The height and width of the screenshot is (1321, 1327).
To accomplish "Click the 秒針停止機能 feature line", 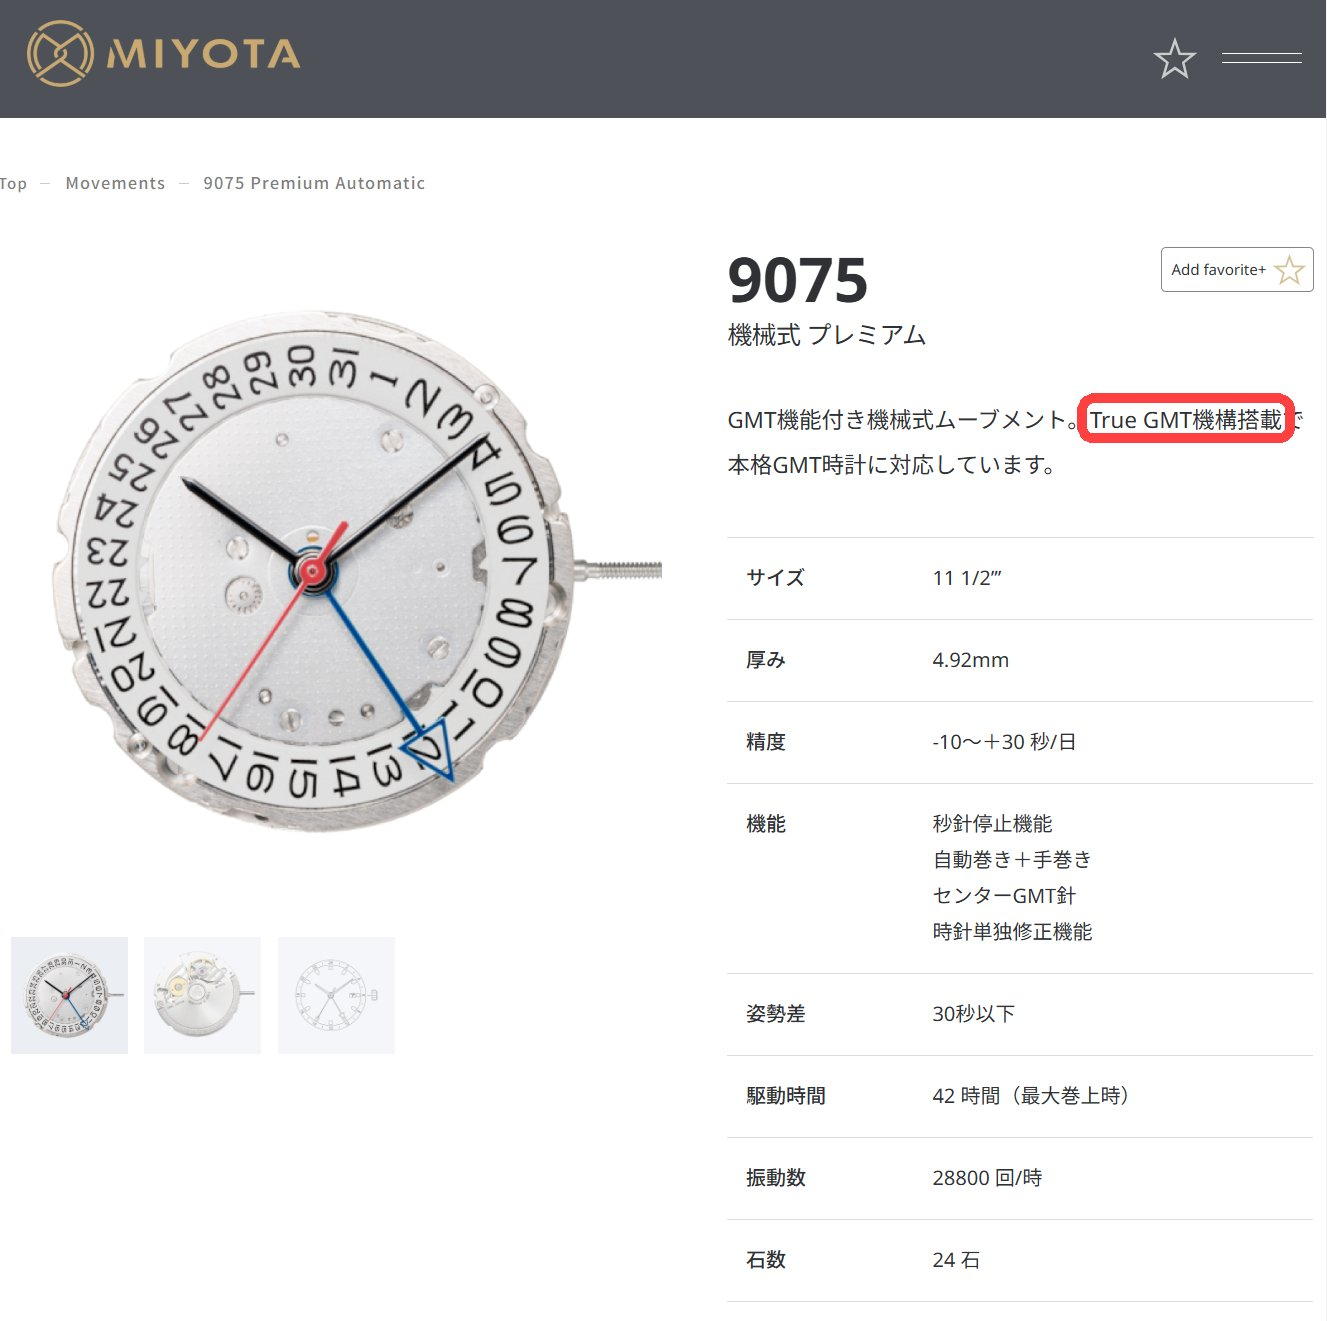I will coord(992,824).
